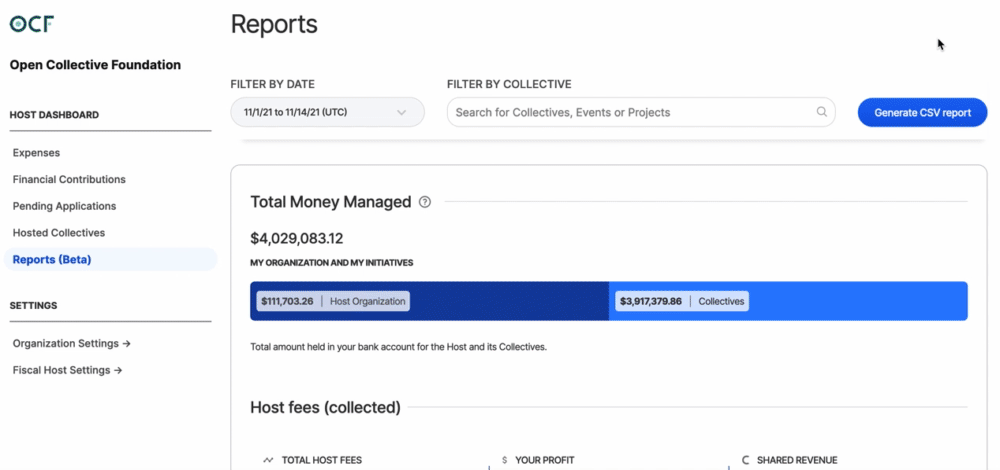Click the Total Money Managed help icon
The width and height of the screenshot is (1000, 470).
[x=425, y=202]
